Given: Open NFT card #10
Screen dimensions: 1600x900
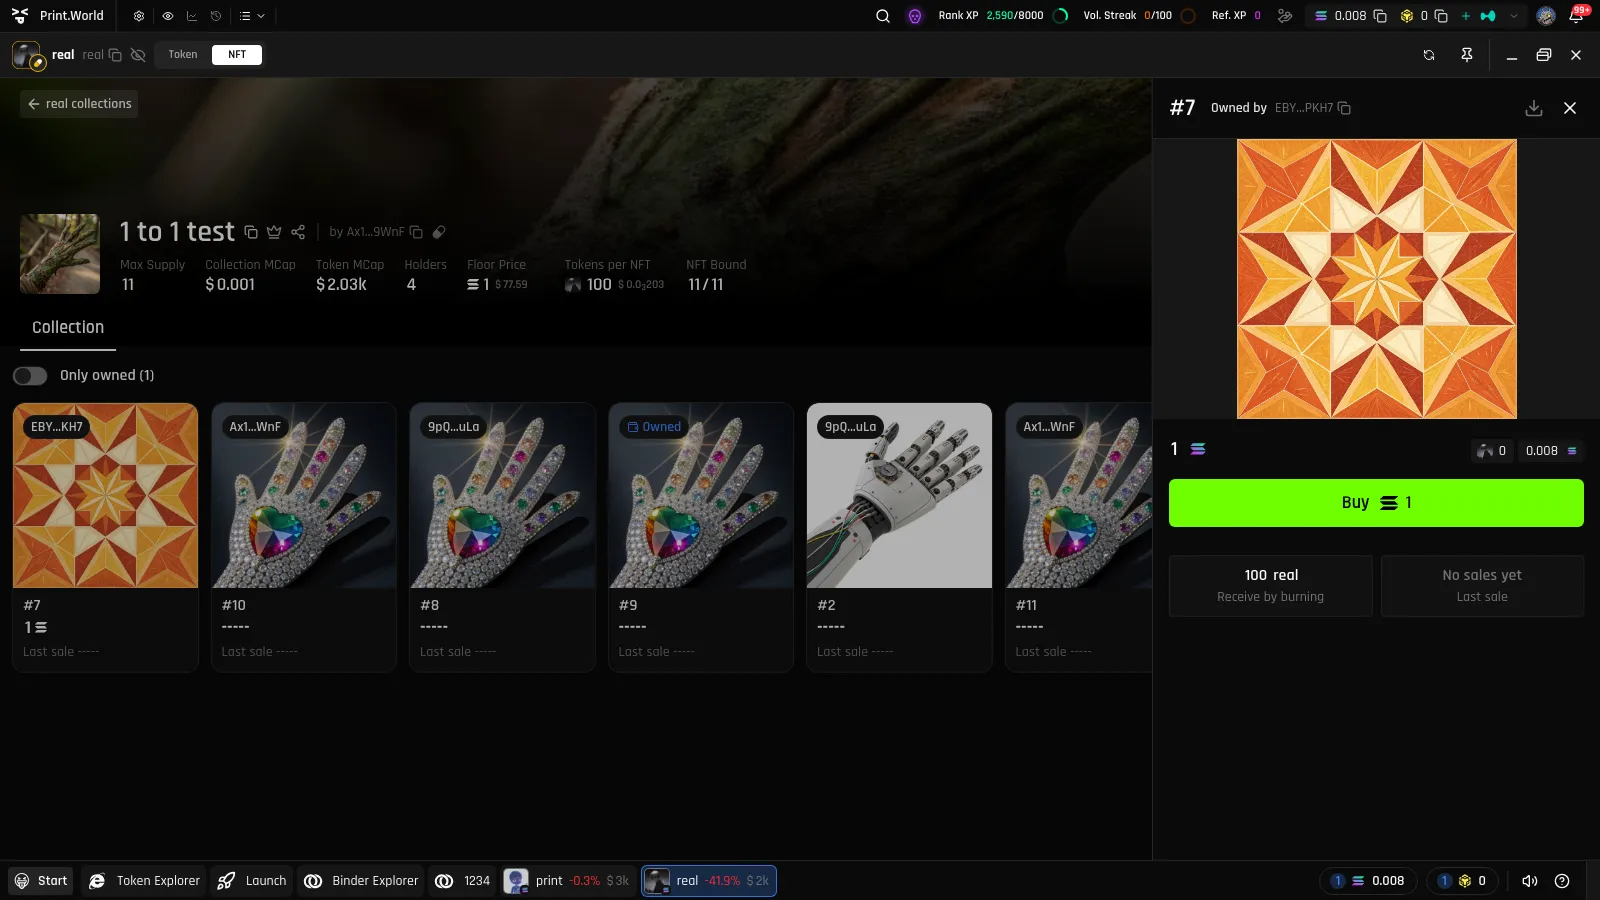Looking at the screenshot, I should (x=304, y=537).
